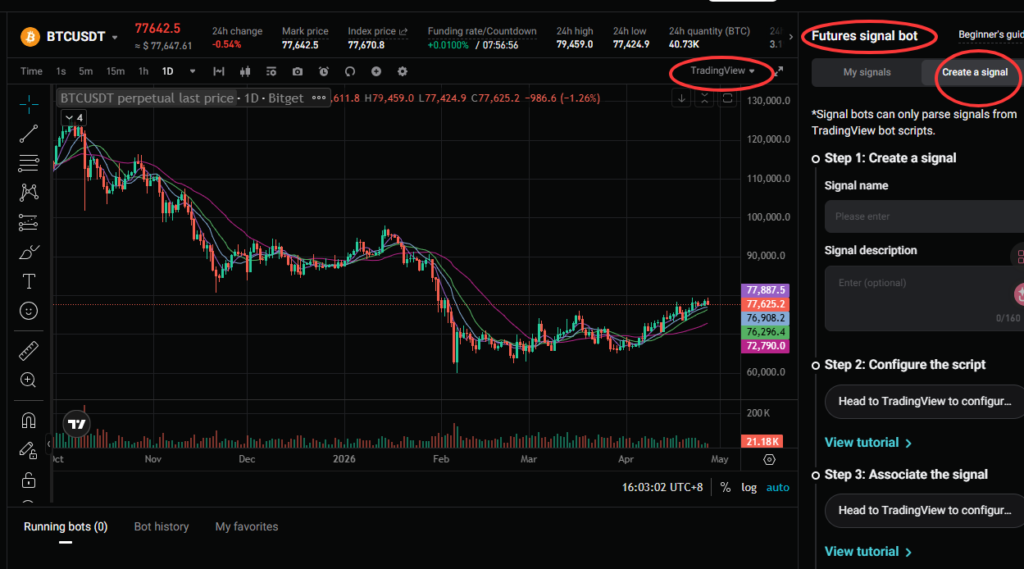Open View tutorial link under Step 3
Viewport: 1024px width, 569px height.
(x=868, y=551)
